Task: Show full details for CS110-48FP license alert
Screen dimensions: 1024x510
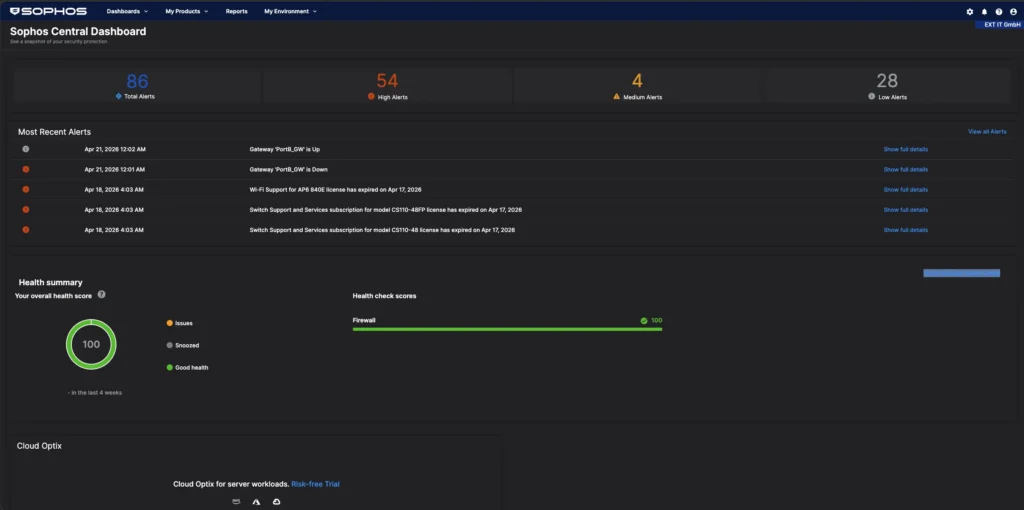Action: [x=905, y=210]
